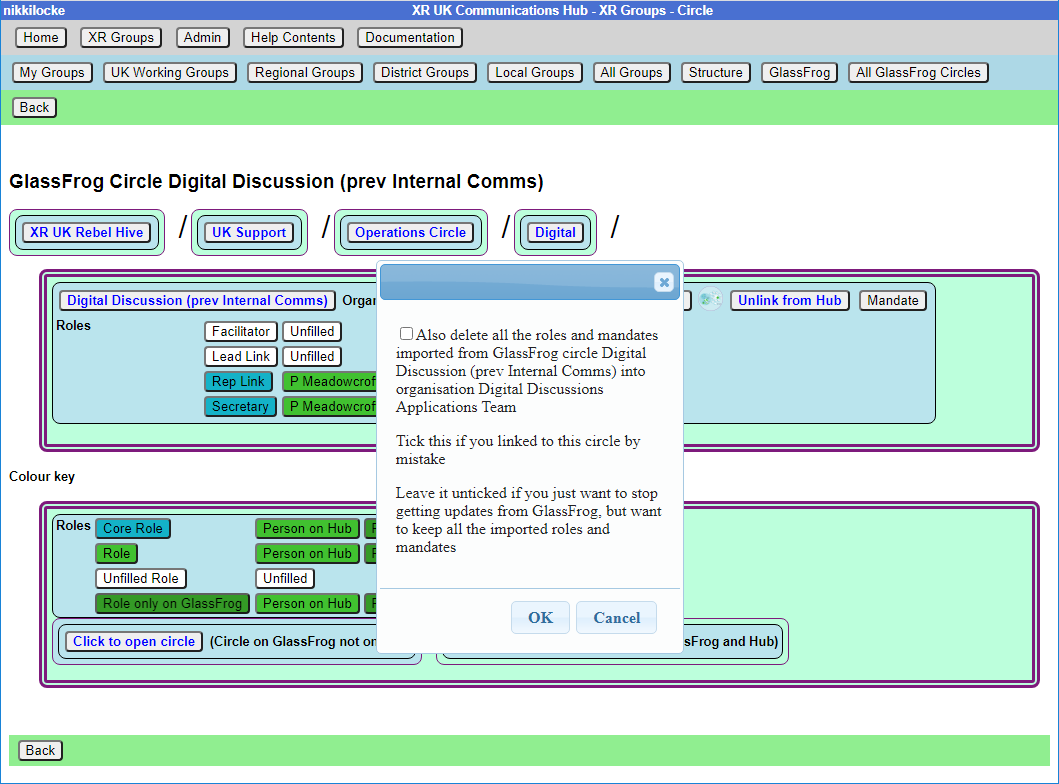
Task: Show All Groups
Action: (x=631, y=73)
